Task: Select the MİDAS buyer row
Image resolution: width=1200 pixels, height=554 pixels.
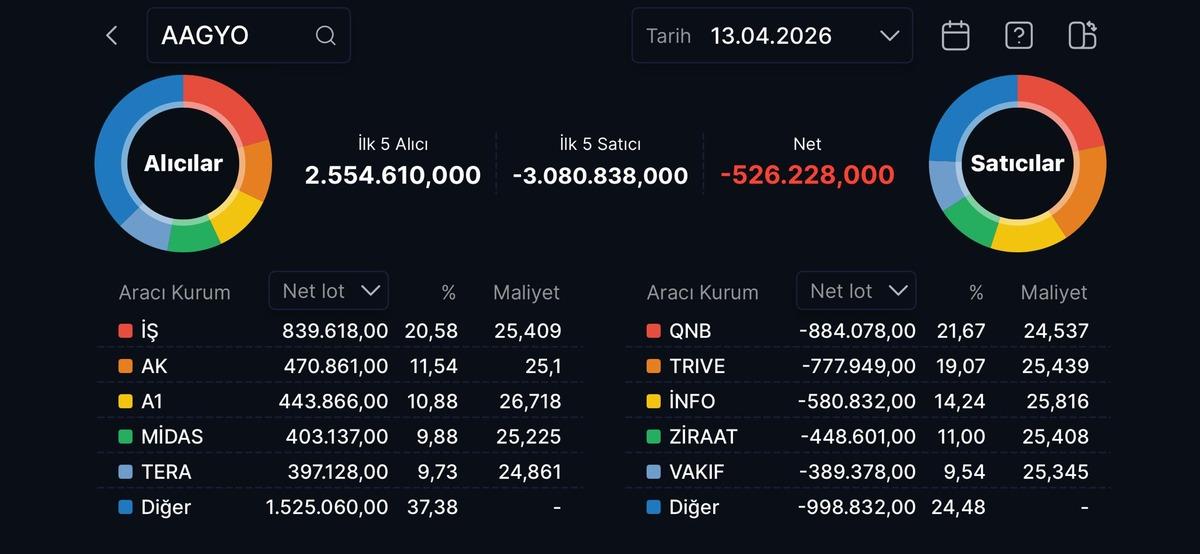Action: 339,437
